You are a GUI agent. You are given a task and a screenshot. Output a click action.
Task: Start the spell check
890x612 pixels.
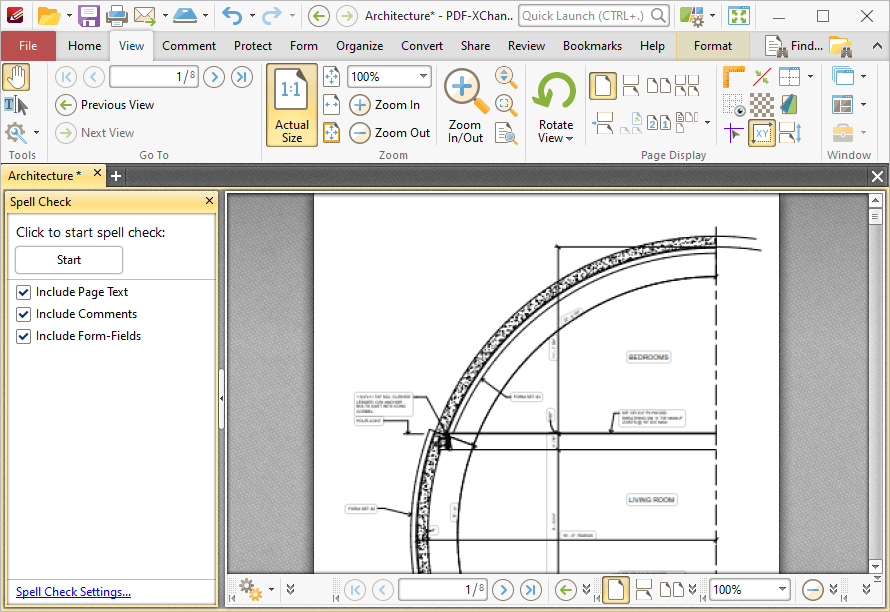click(69, 260)
